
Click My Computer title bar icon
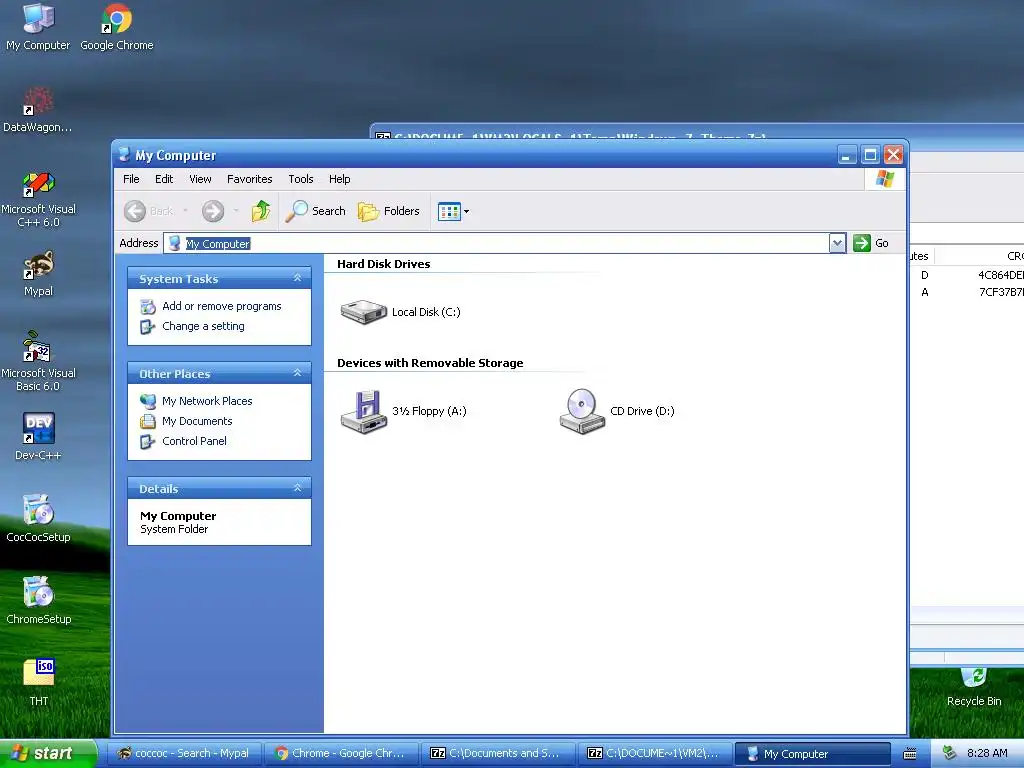pos(124,155)
